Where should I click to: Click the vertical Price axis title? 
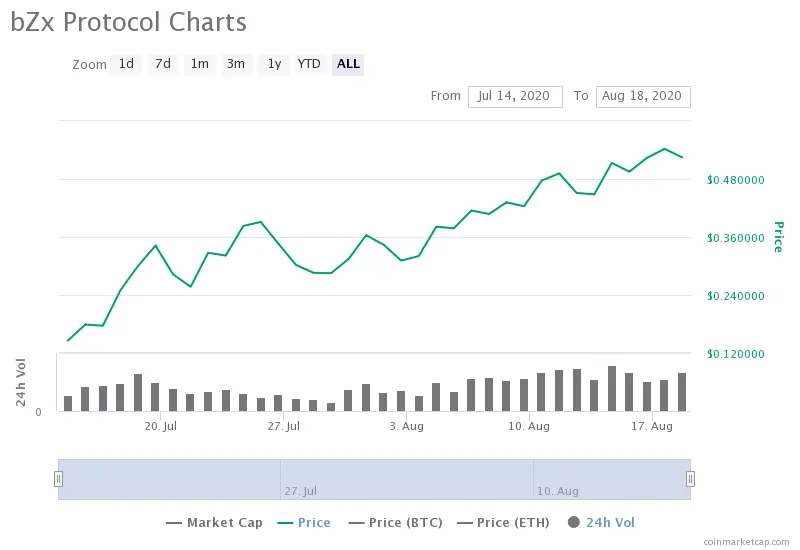point(779,237)
